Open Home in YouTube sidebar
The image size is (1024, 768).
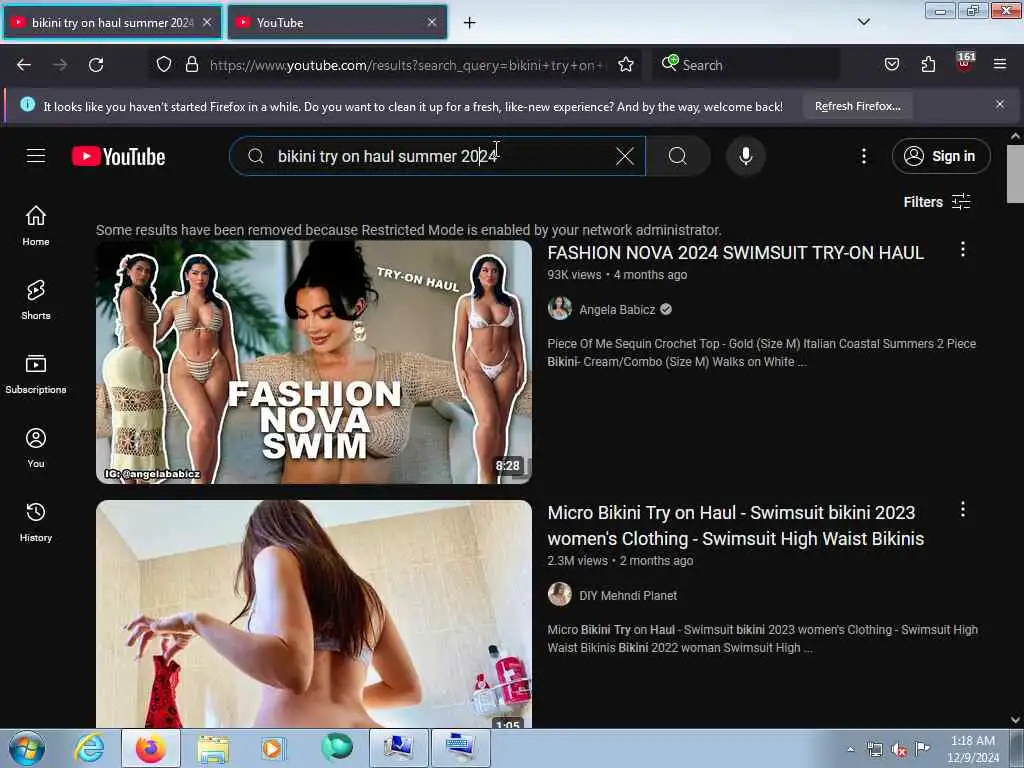[x=36, y=225]
